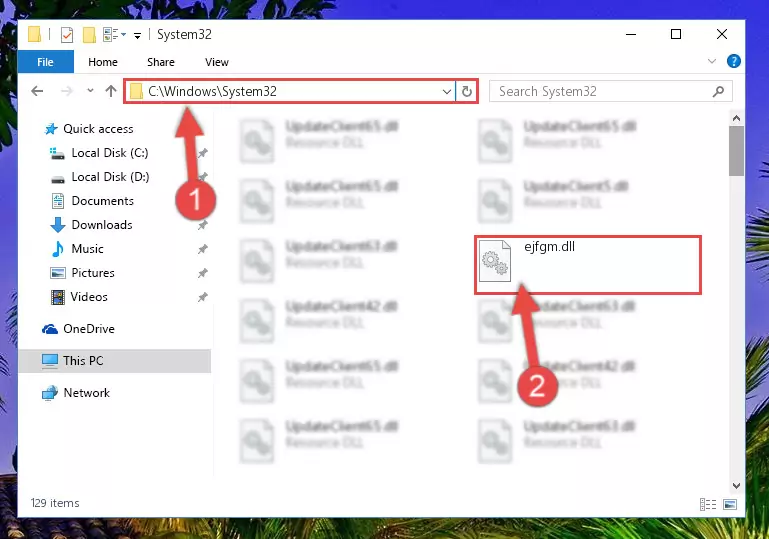The image size is (769, 539).
Task: Open the Customize Quick Access Toolbar arrow
Action: point(137,35)
